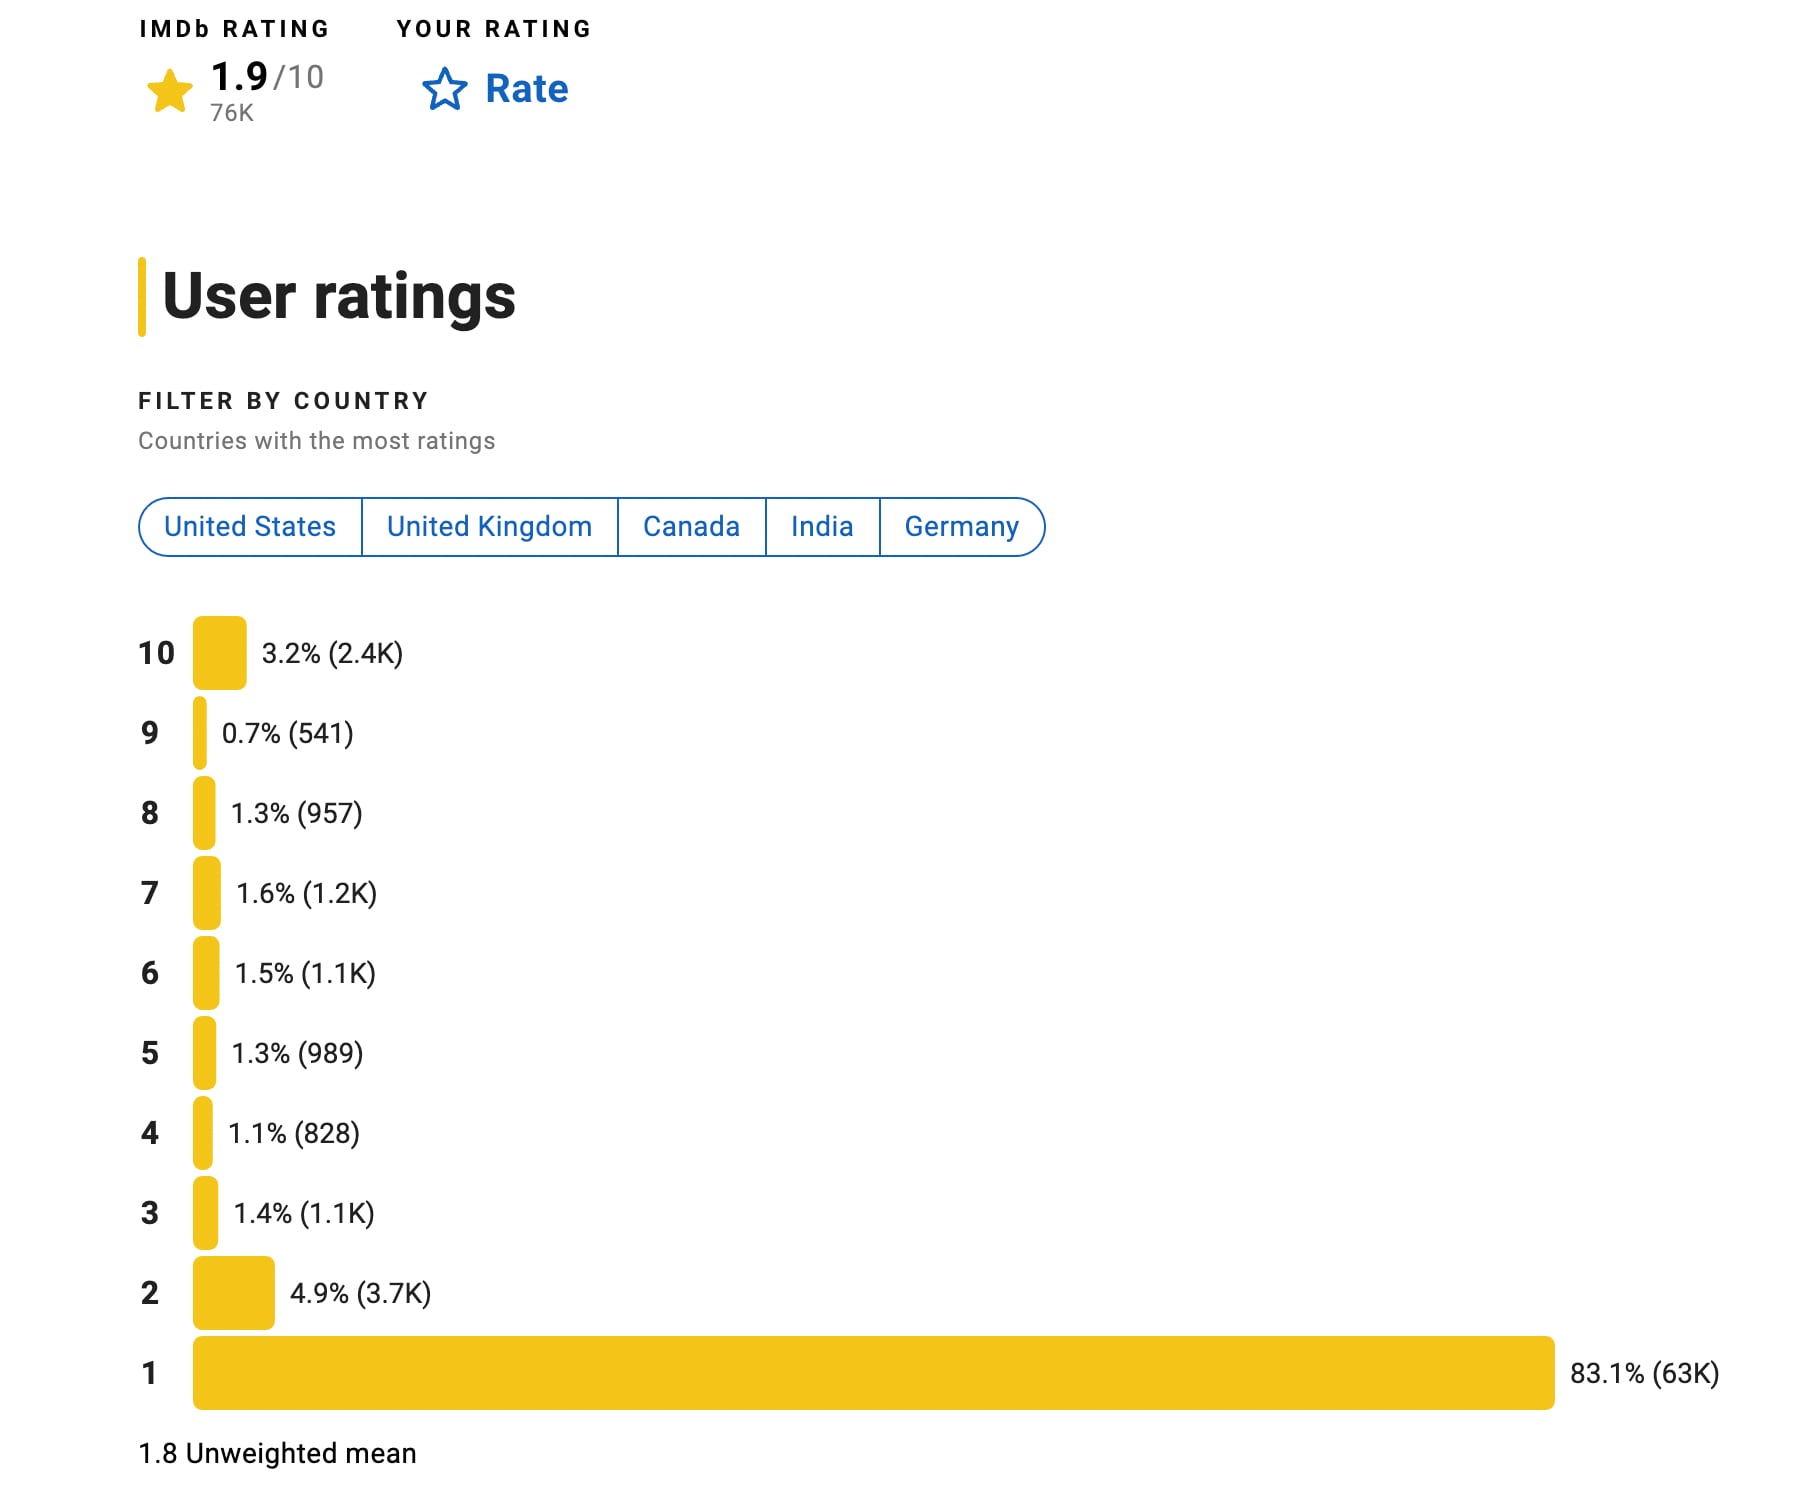Select the Canada country filter
This screenshot has height=1510, width=1802.
click(x=691, y=527)
